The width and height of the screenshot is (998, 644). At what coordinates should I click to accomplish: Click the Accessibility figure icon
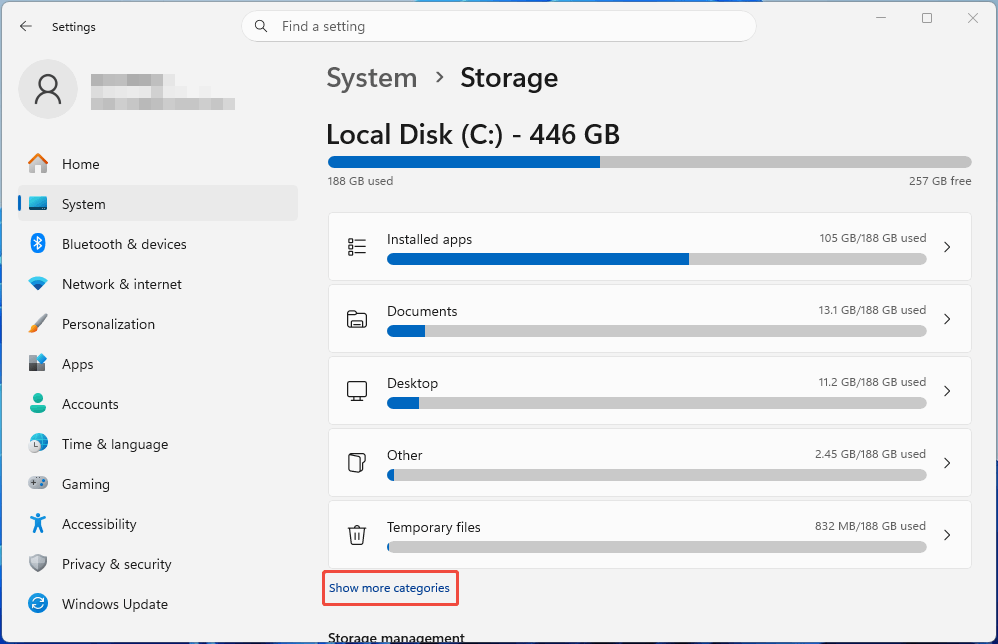38,523
